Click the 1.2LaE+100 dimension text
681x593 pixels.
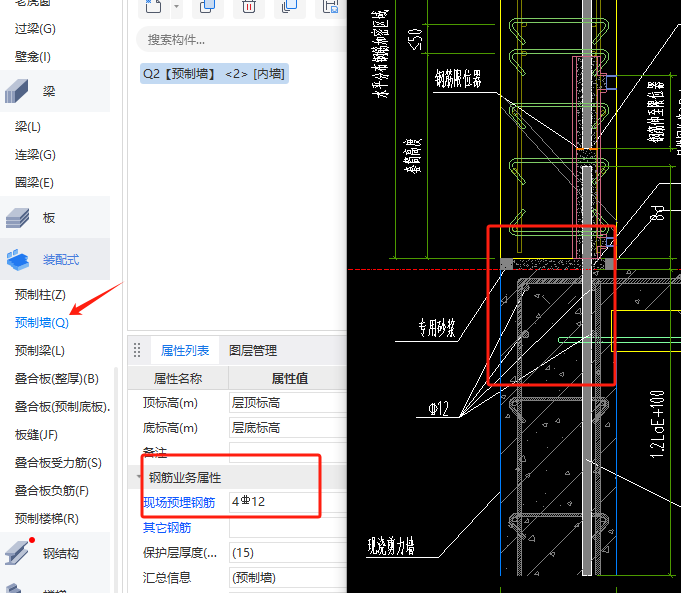(x=657, y=424)
